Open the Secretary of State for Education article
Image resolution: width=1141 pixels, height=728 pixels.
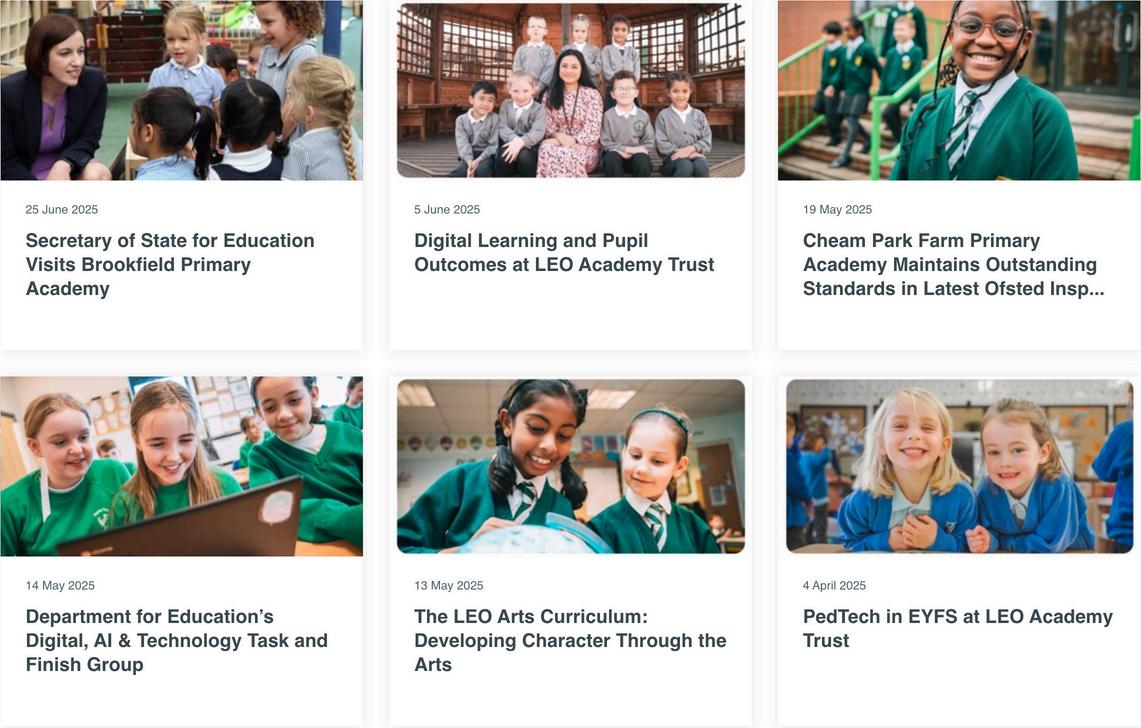pos(170,264)
